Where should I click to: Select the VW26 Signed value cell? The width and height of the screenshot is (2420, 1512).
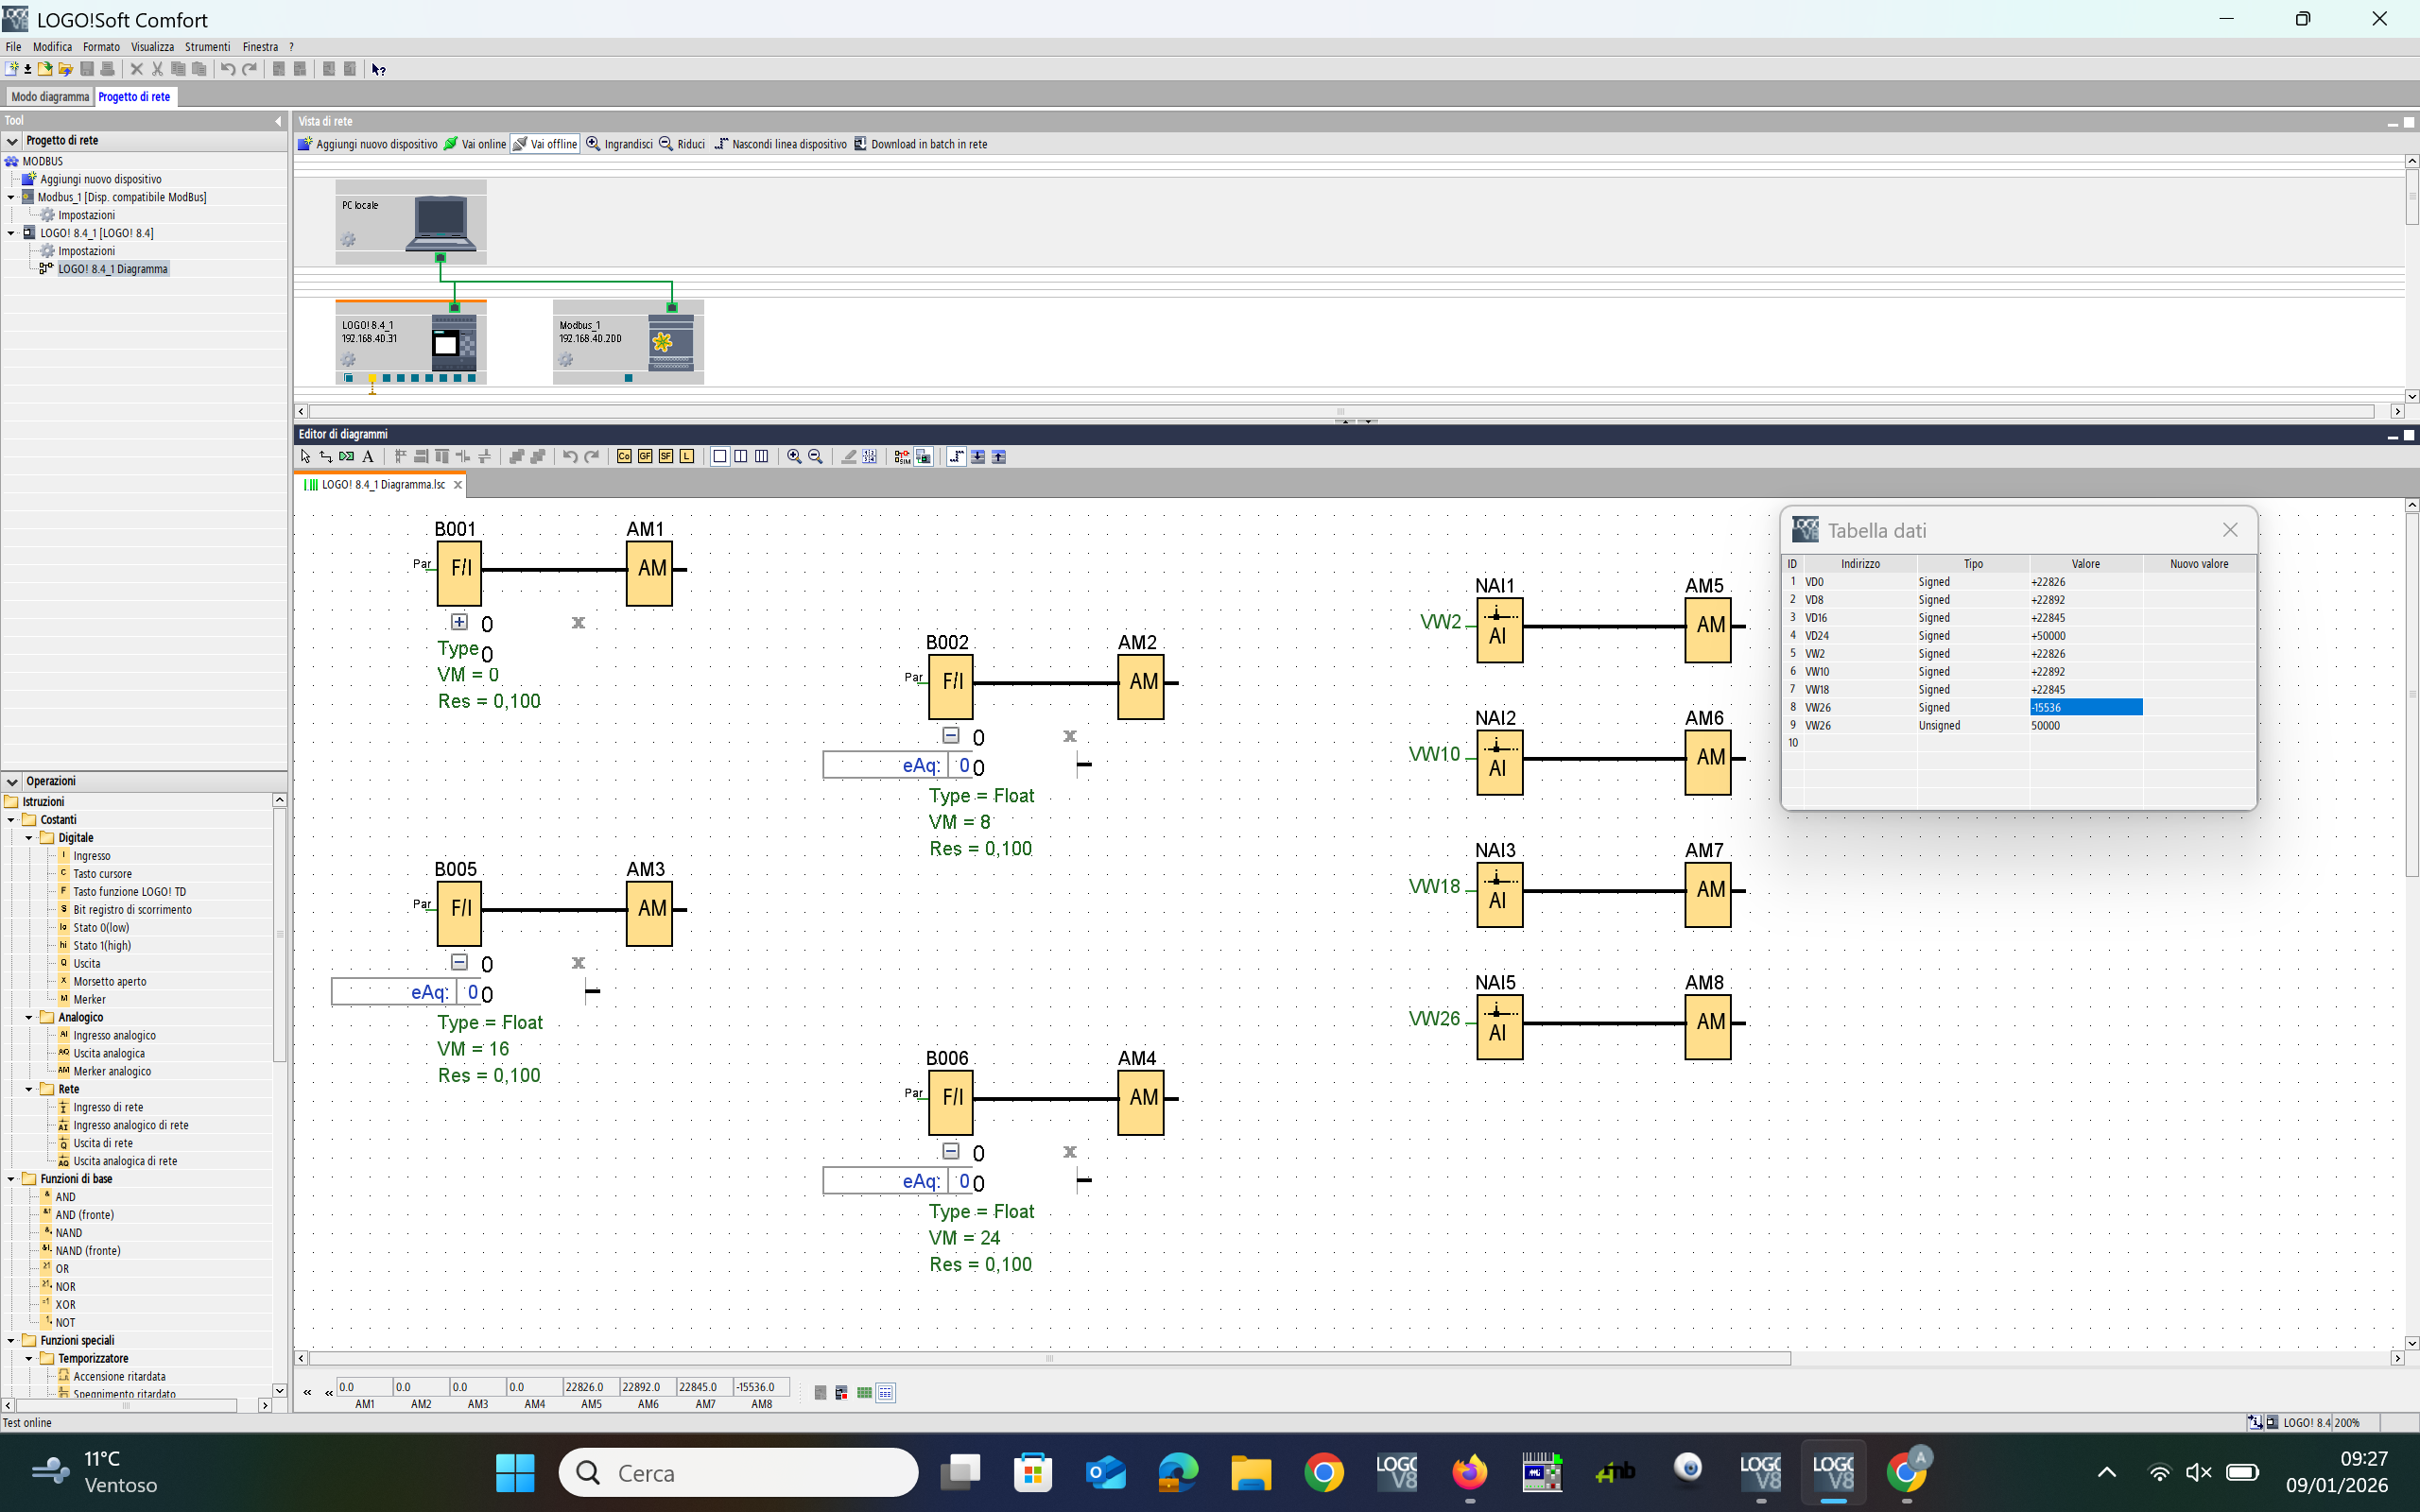coord(2085,708)
